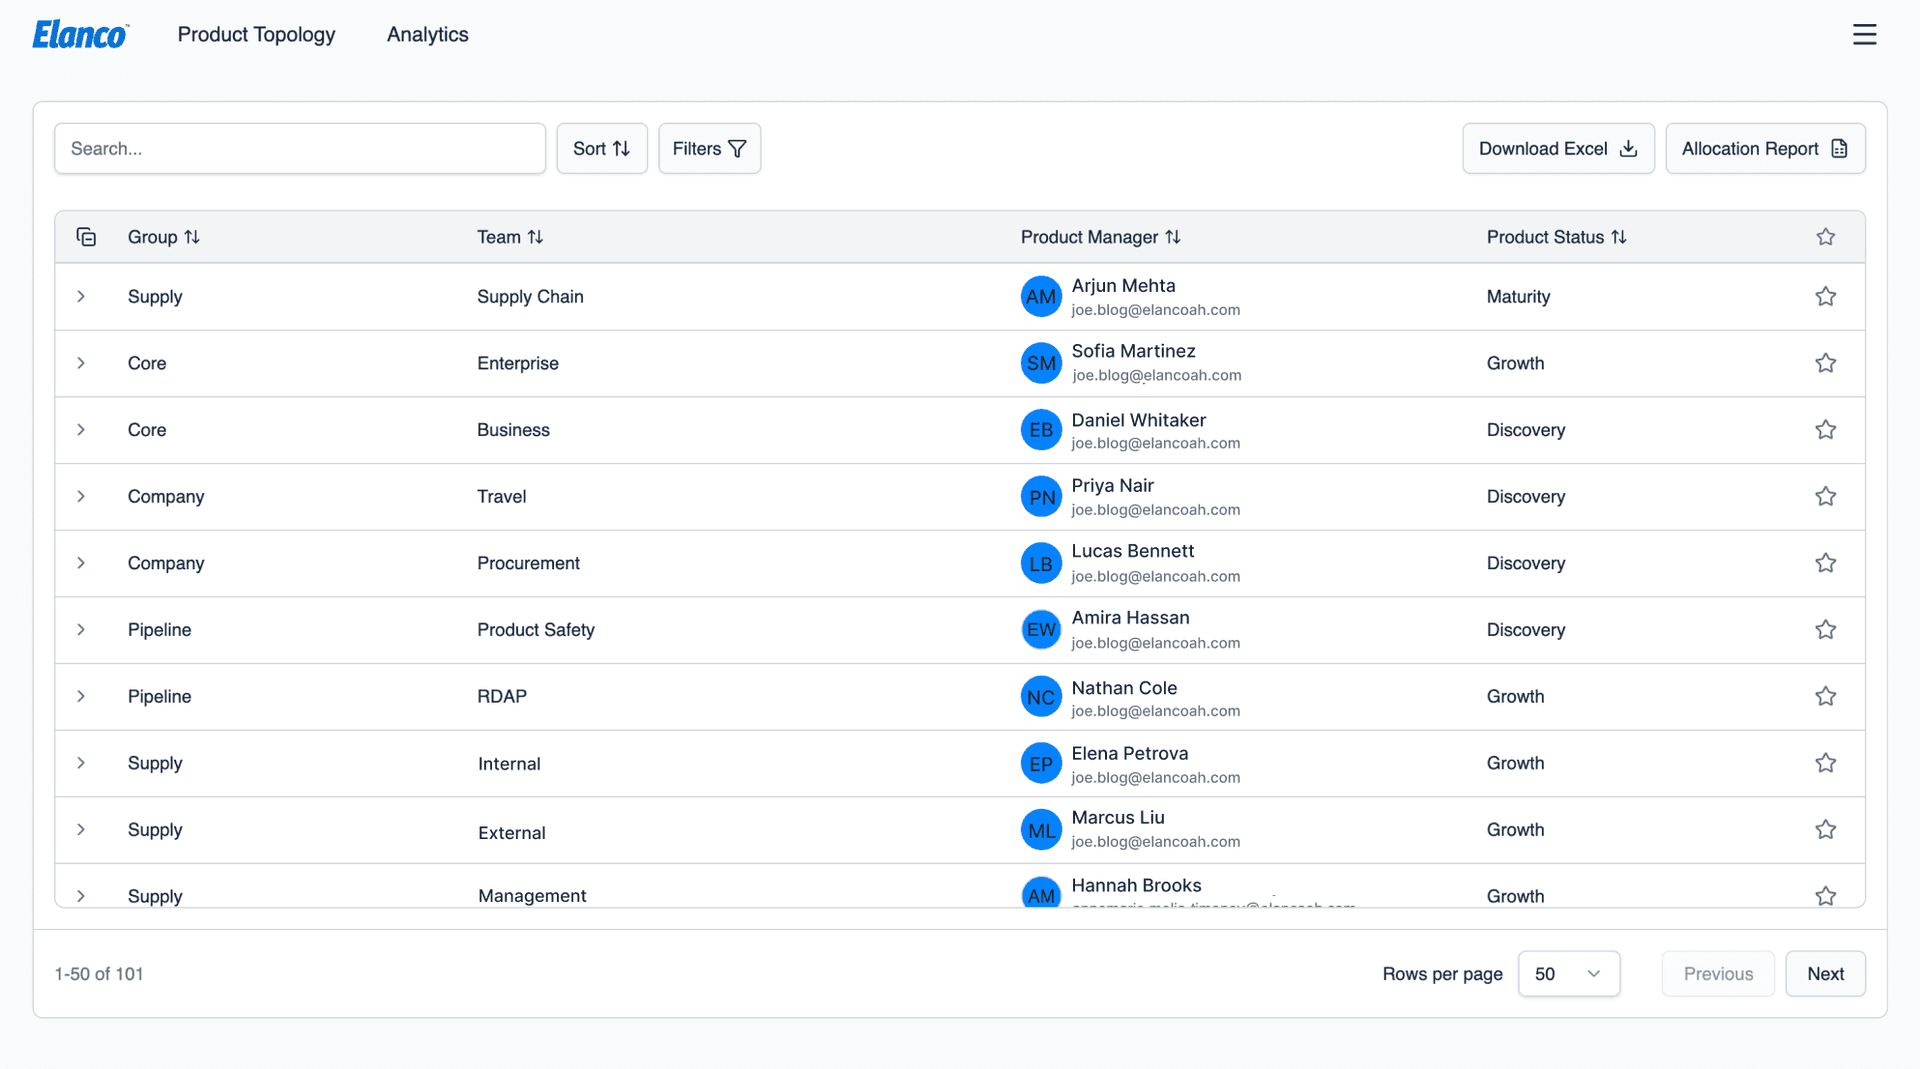Open the Rows per page dropdown
The height and width of the screenshot is (1069, 1920).
click(x=1568, y=974)
